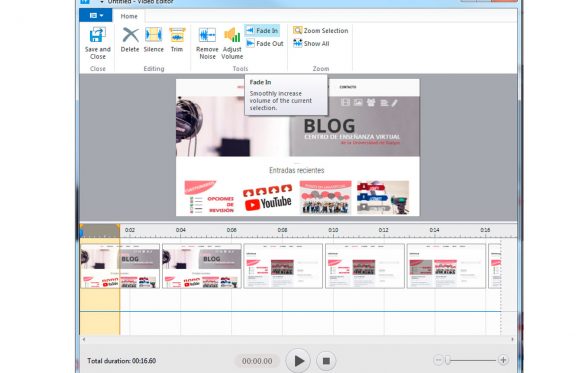582x373 pixels.
Task: Click Zoom Selection in the ribbon
Action: point(321,30)
